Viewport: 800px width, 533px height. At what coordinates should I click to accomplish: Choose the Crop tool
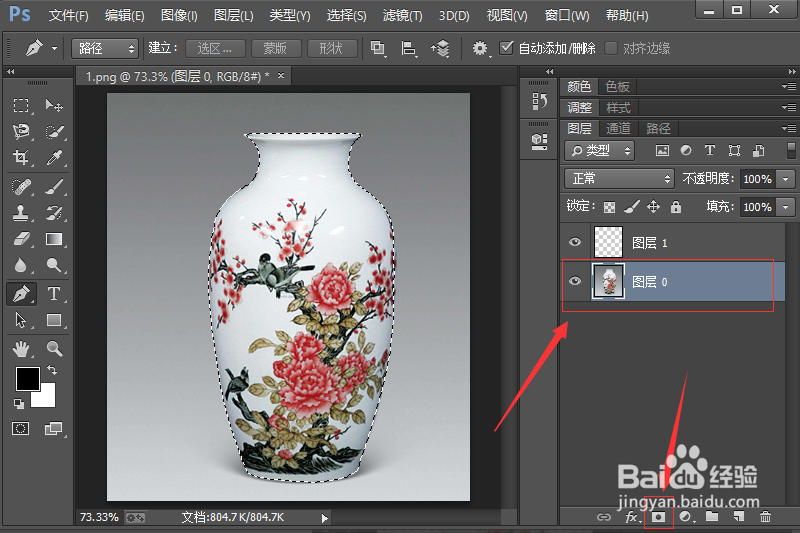pyautogui.click(x=21, y=158)
